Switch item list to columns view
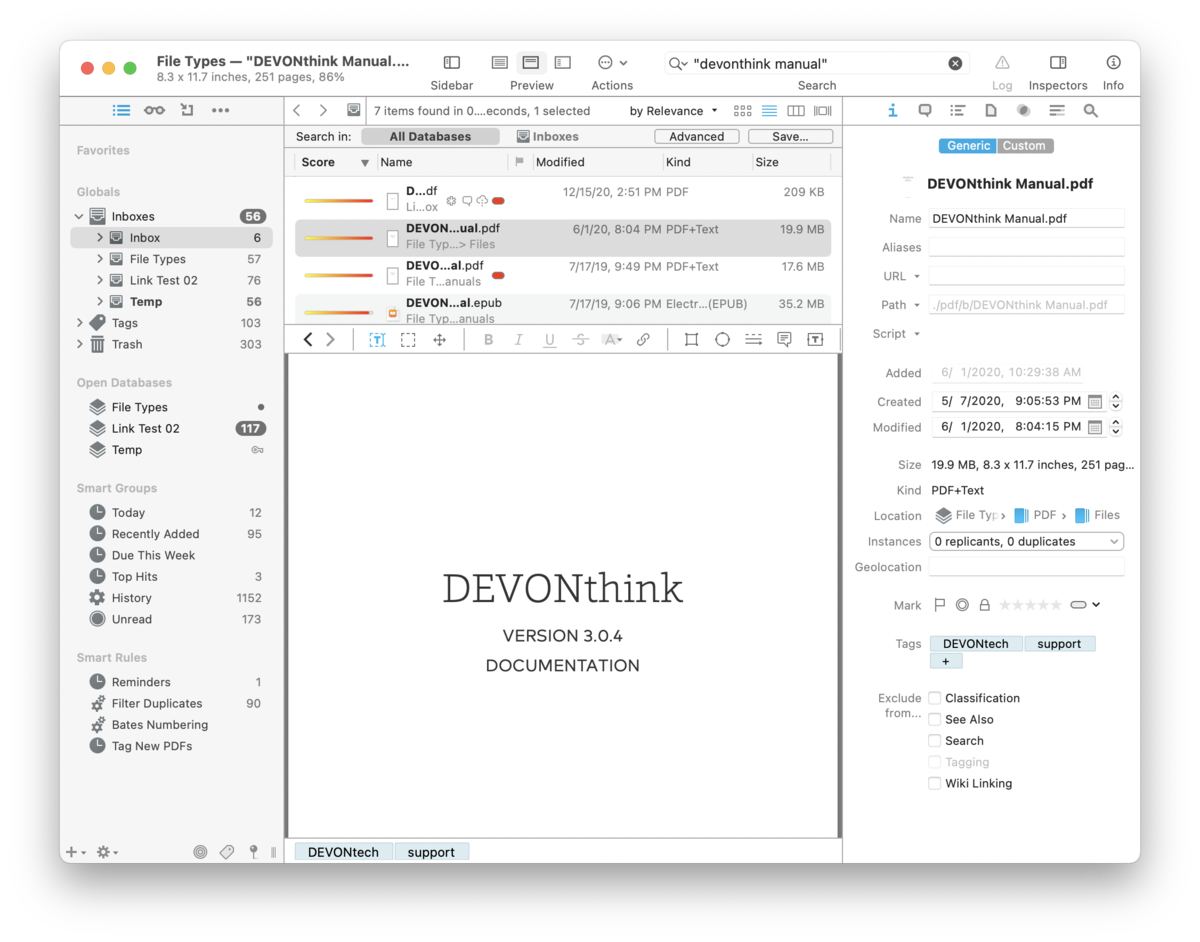This screenshot has height=942, width=1200. (796, 111)
